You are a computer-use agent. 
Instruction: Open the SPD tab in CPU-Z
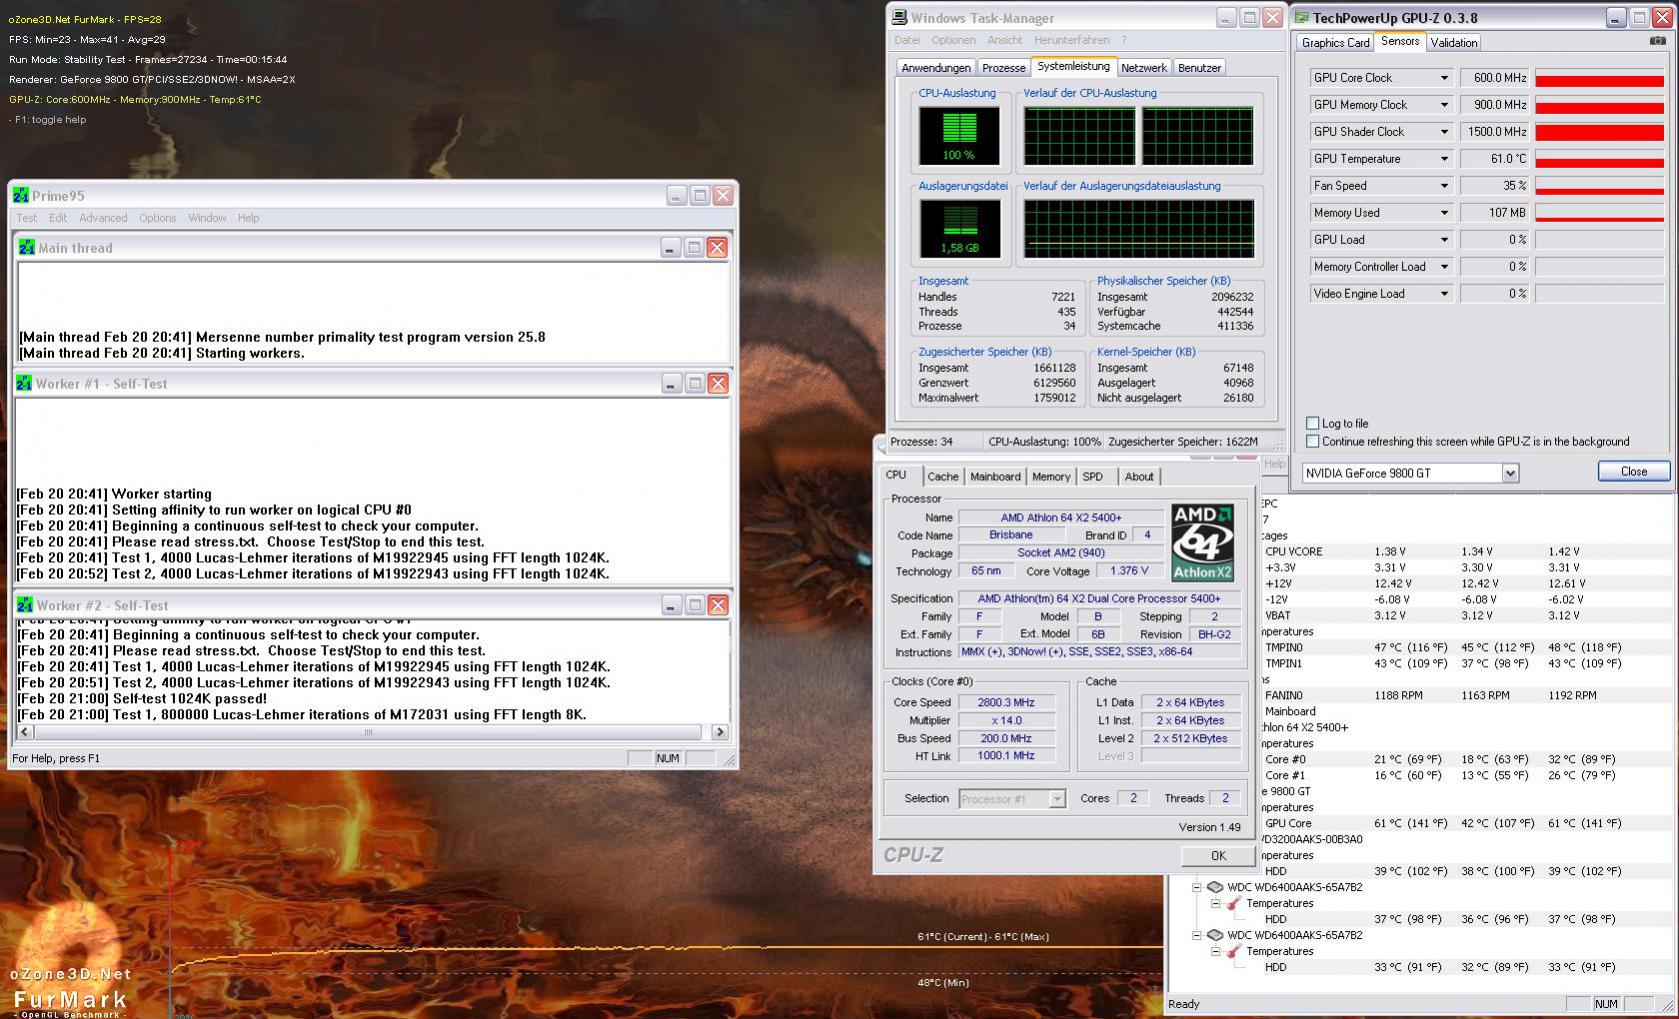(x=1093, y=477)
